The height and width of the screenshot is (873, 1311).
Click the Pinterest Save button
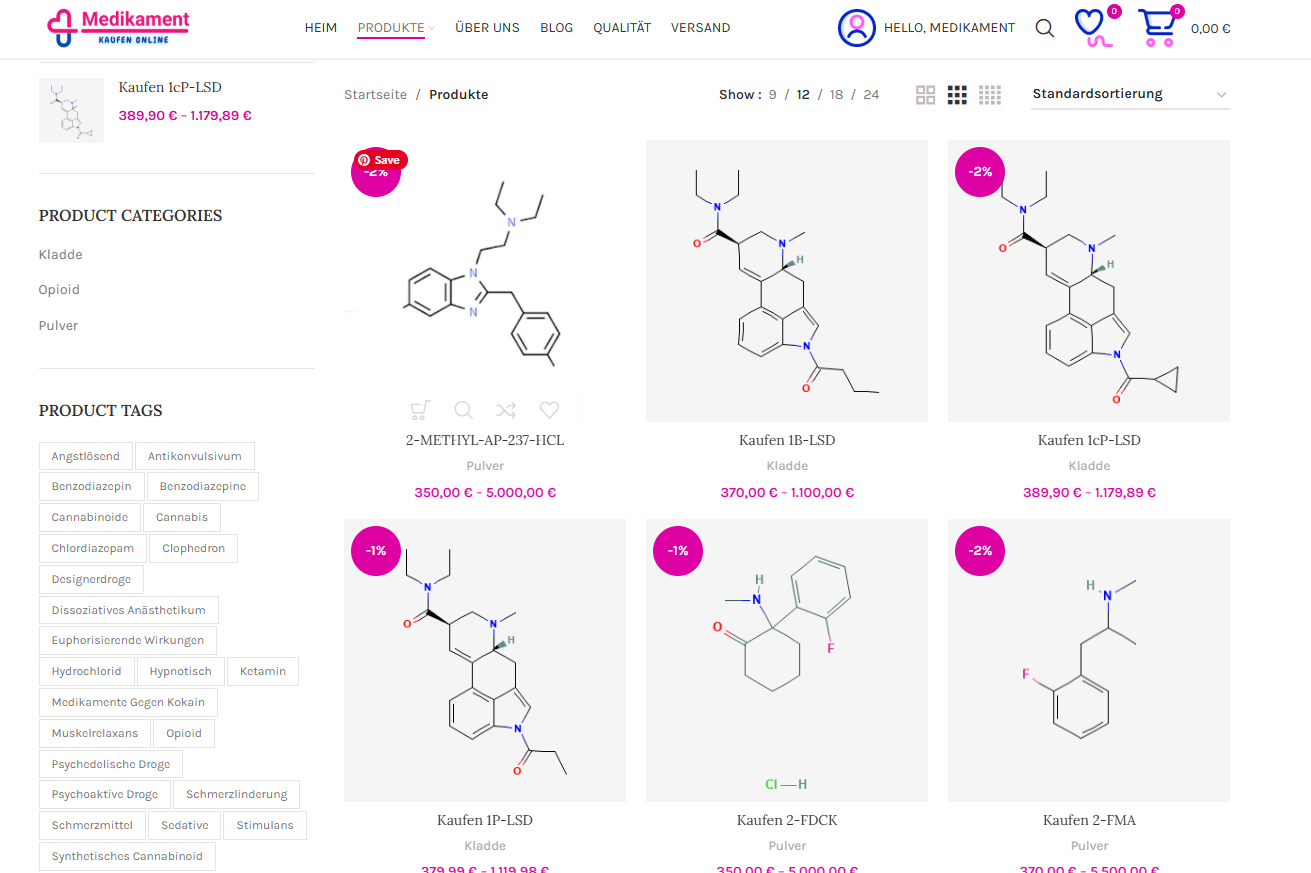tap(380, 160)
